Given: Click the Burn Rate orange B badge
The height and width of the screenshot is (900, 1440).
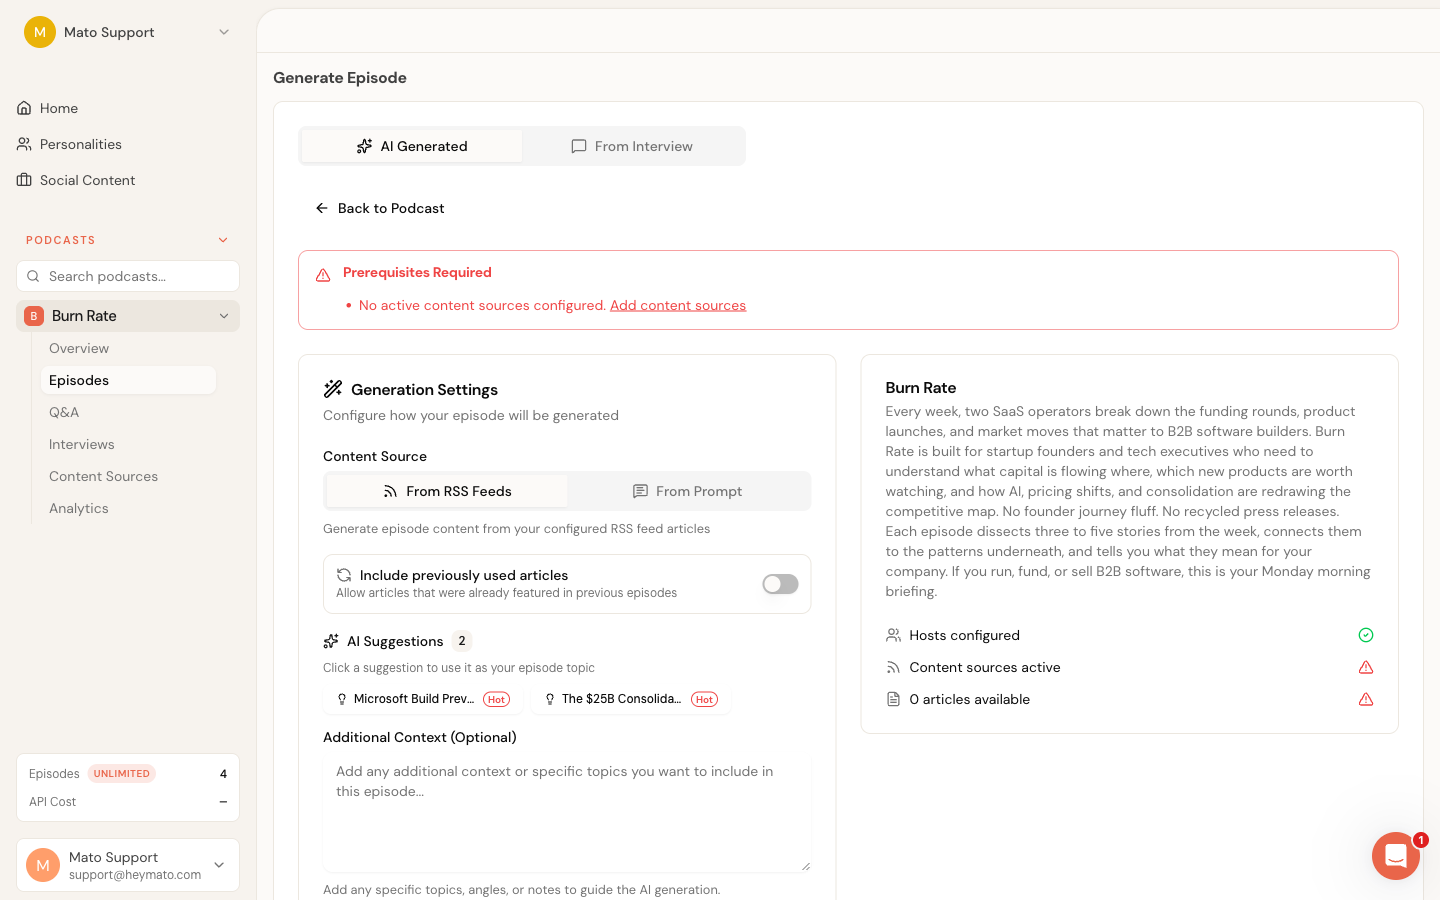Looking at the screenshot, I should [x=34, y=316].
